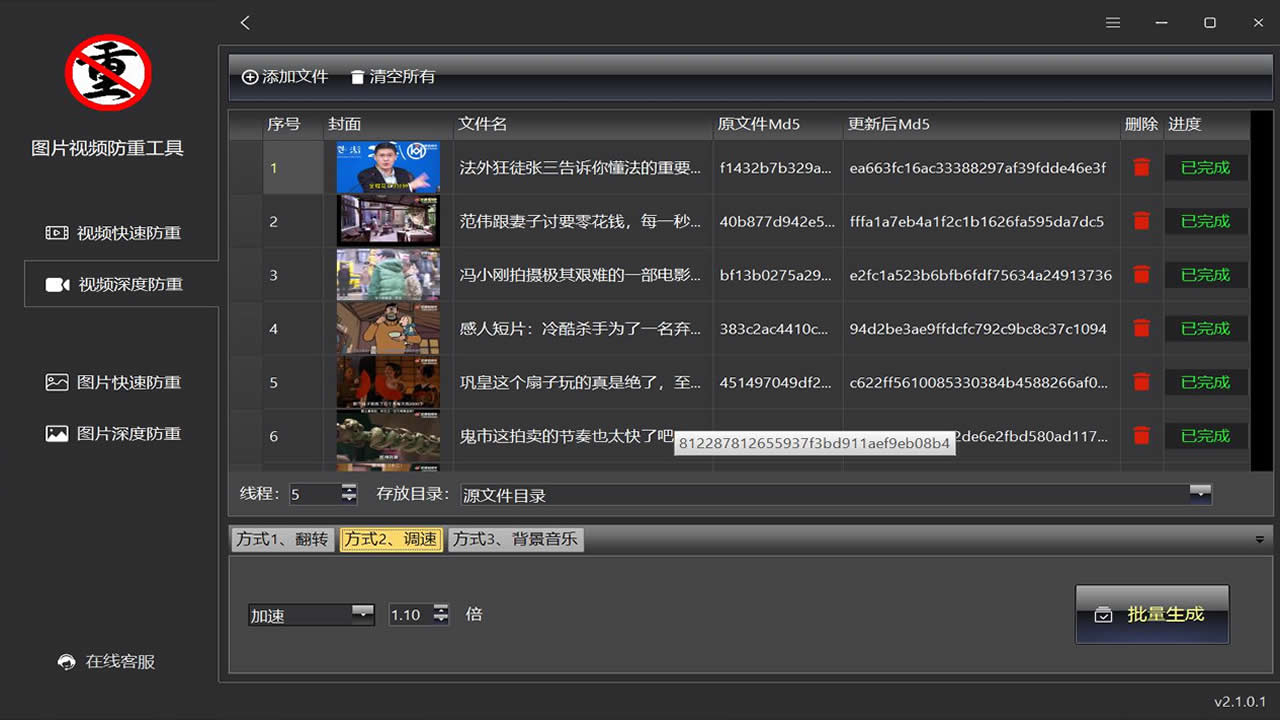
Task: Click the back arrow at top left
Action: 244,22
